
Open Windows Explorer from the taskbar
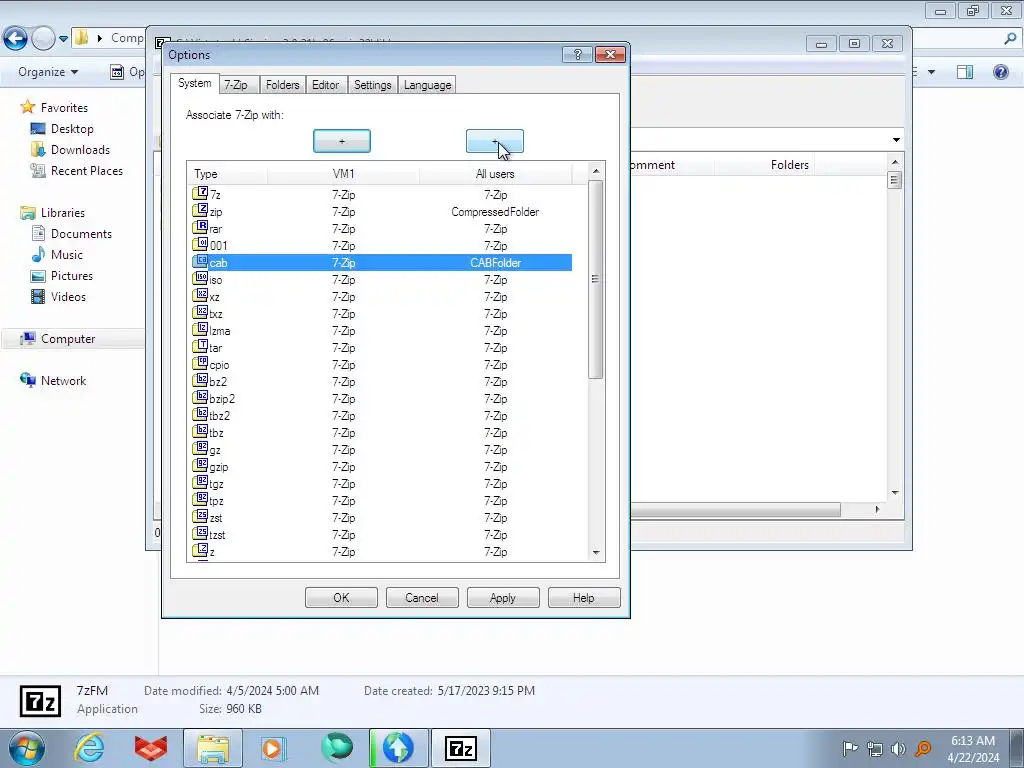[x=213, y=748]
